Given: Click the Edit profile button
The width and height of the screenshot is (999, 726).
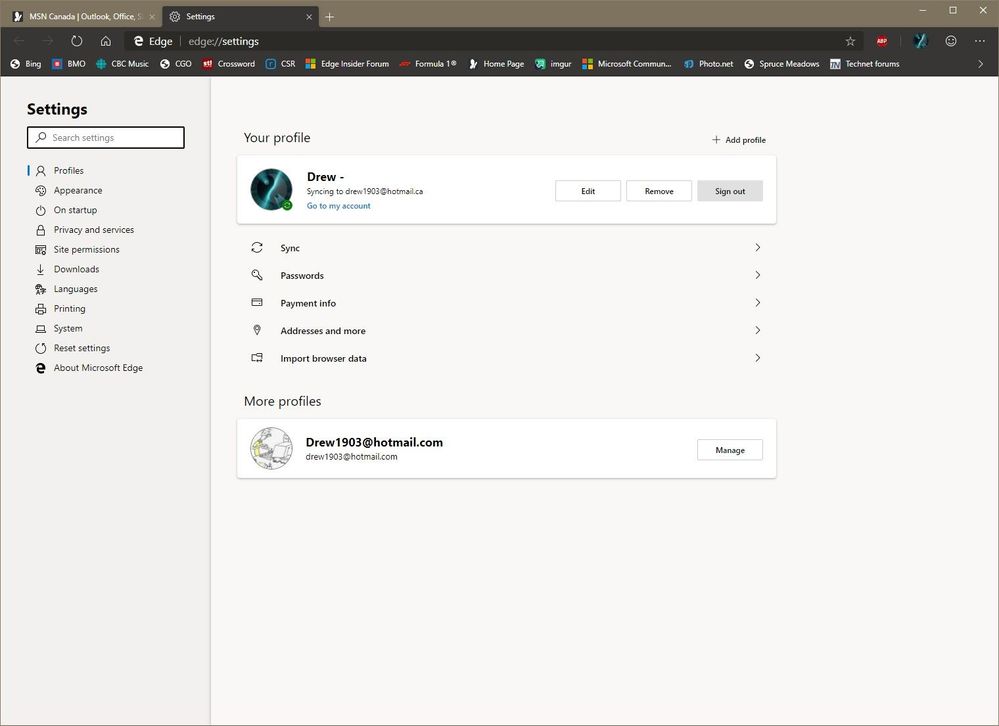Looking at the screenshot, I should (588, 191).
